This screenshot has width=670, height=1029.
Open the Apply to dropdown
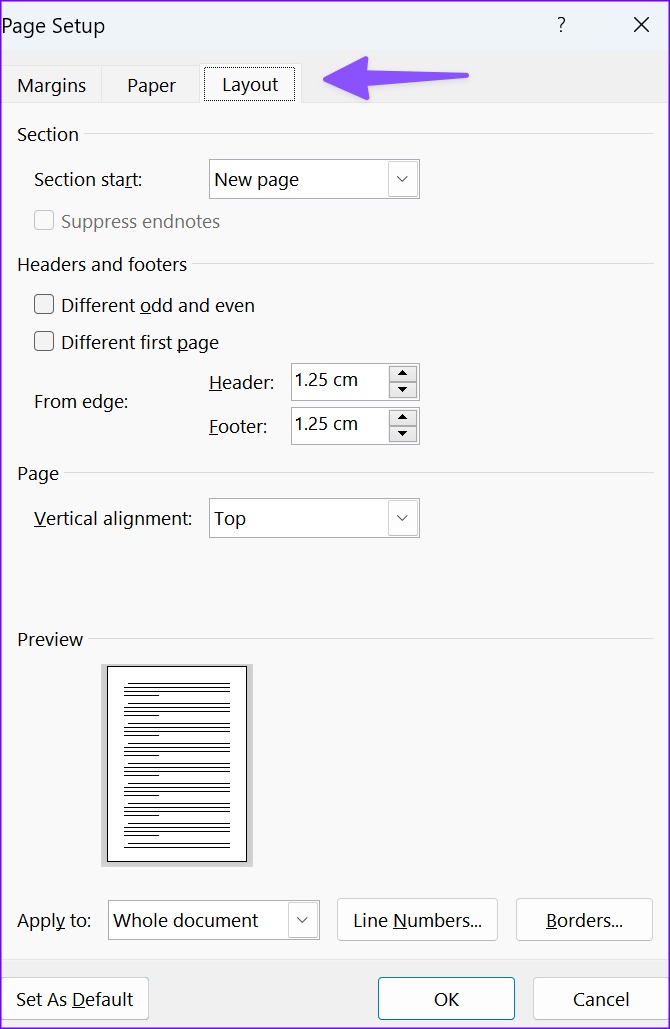(x=303, y=920)
